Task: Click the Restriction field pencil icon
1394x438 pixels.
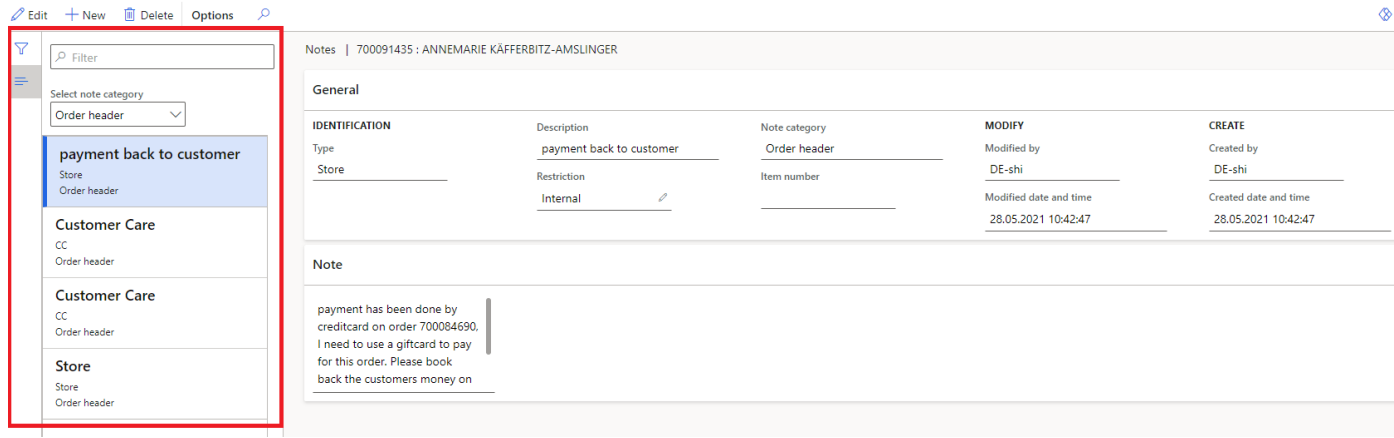Action: coord(662,198)
